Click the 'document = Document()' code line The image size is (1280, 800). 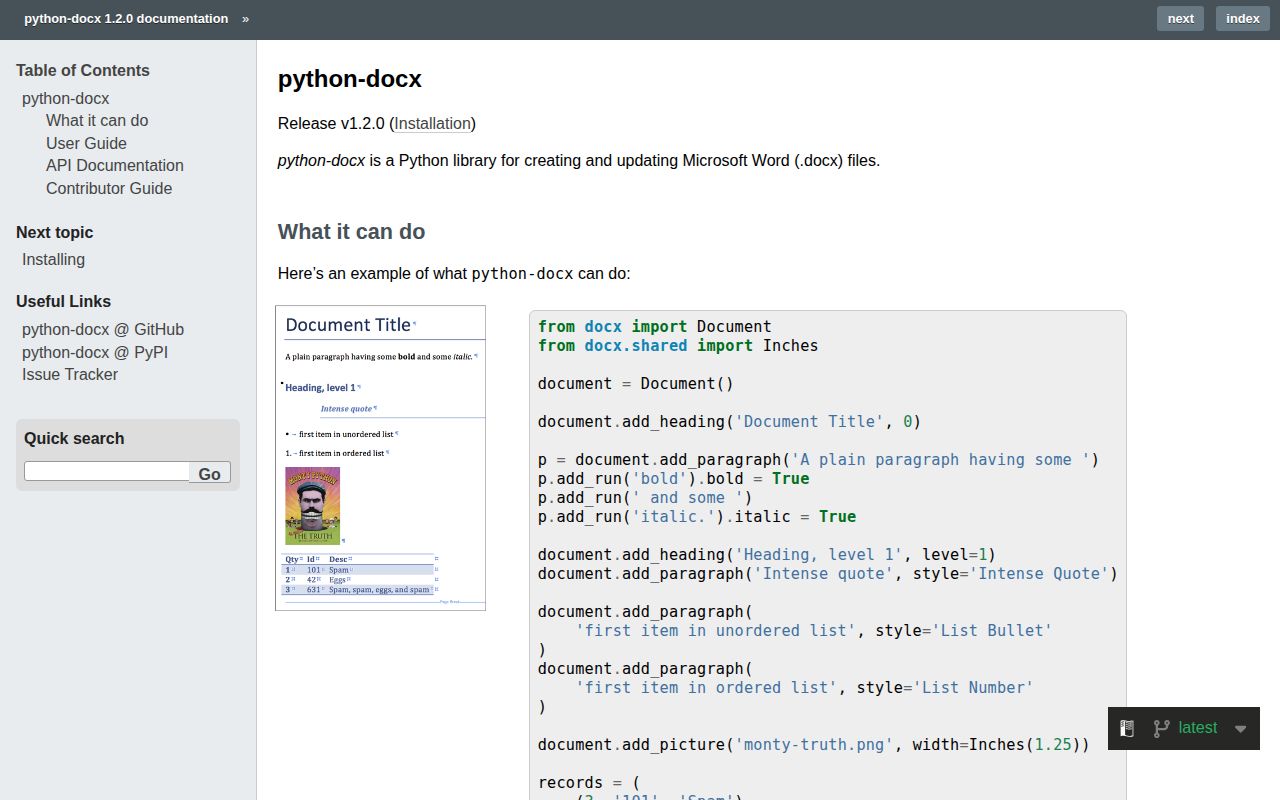click(x=636, y=383)
